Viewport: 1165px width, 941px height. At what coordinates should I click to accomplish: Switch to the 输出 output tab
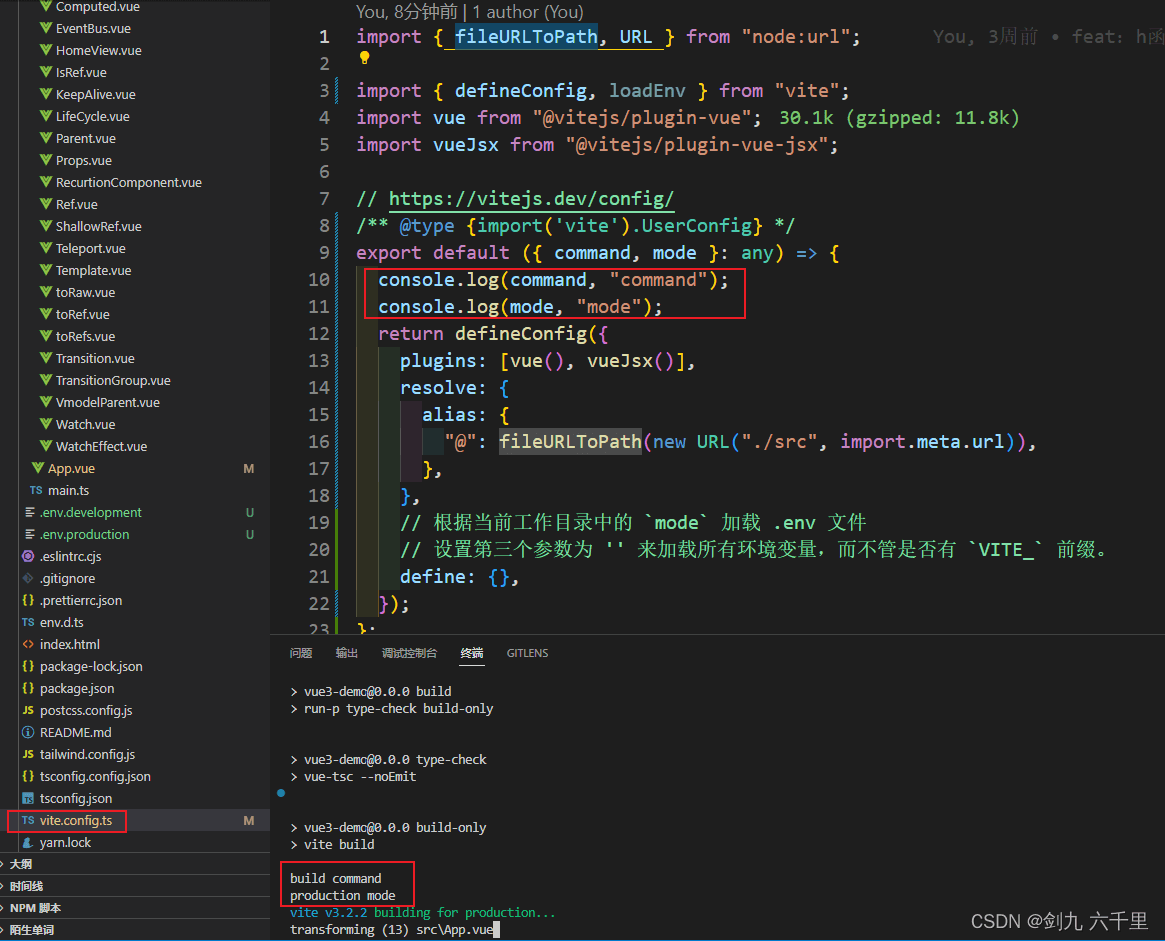(x=347, y=653)
